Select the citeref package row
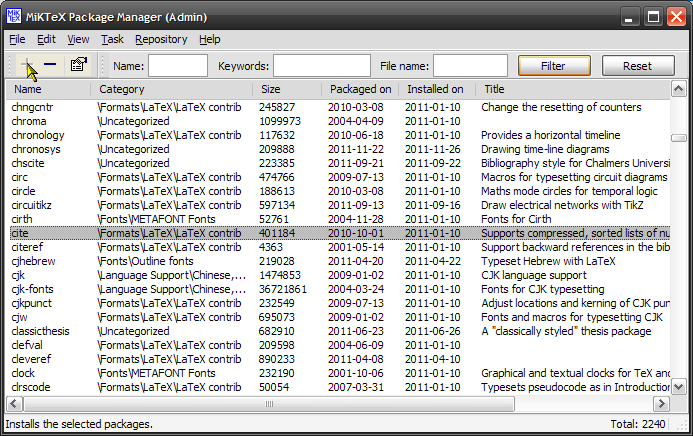Viewport: 693px width, 436px height. pyautogui.click(x=338, y=247)
